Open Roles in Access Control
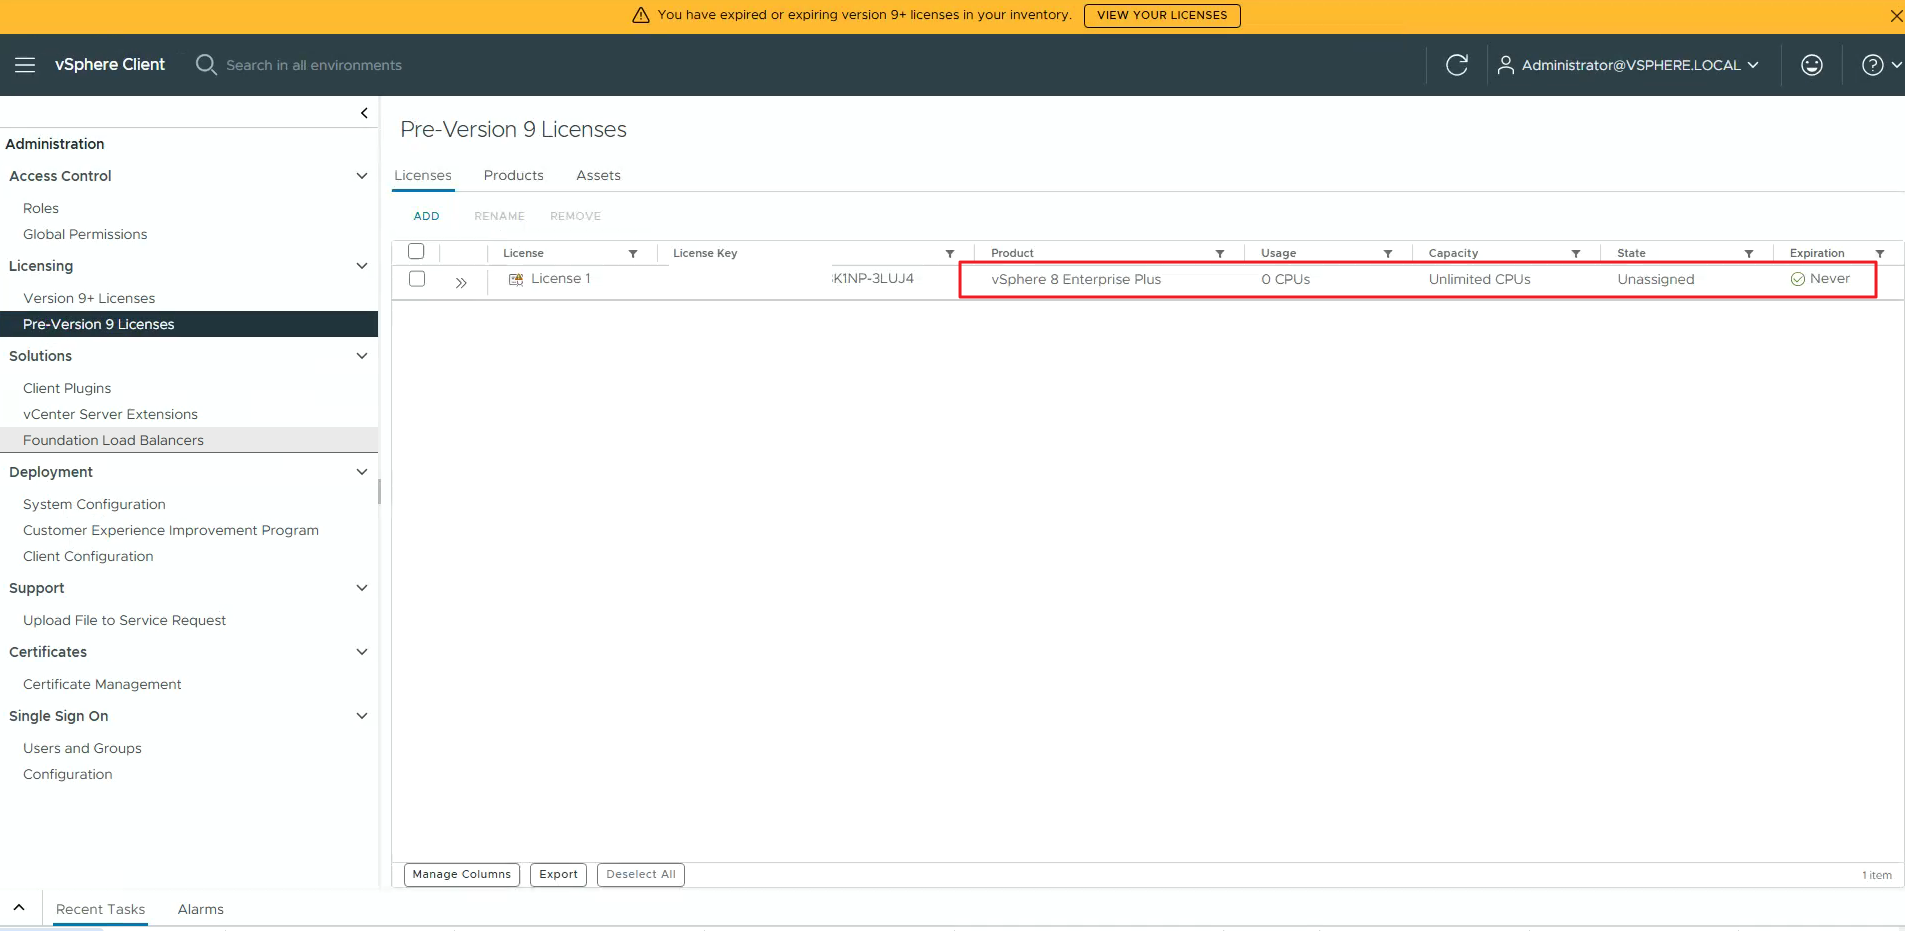1905x931 pixels. click(41, 208)
